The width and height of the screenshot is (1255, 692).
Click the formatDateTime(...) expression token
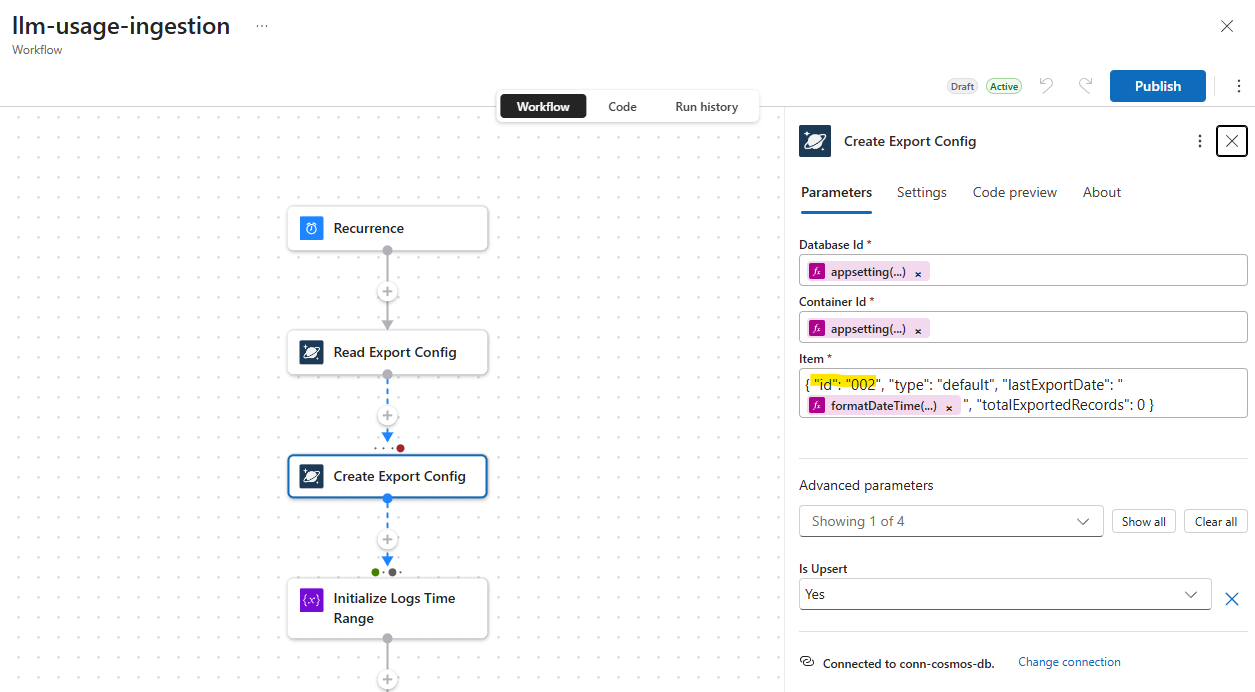tap(885, 406)
